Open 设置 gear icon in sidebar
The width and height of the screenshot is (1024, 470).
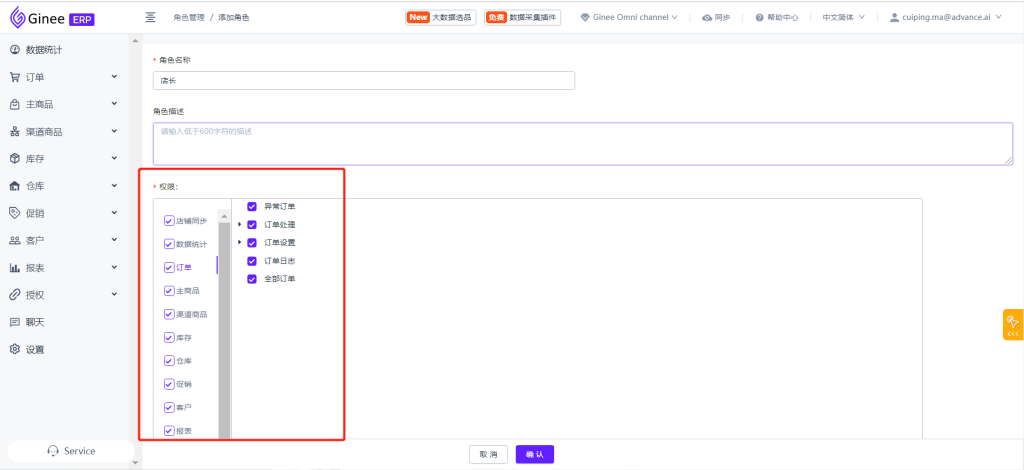15,349
